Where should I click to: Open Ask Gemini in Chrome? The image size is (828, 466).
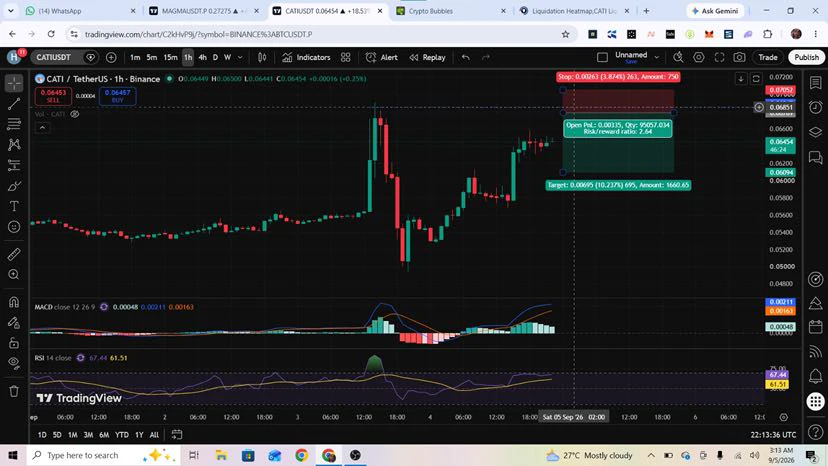point(715,11)
